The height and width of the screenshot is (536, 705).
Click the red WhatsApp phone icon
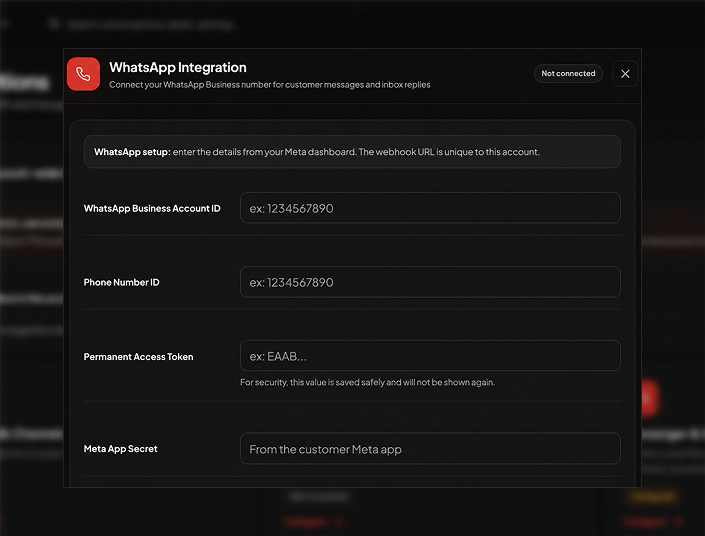coord(83,74)
